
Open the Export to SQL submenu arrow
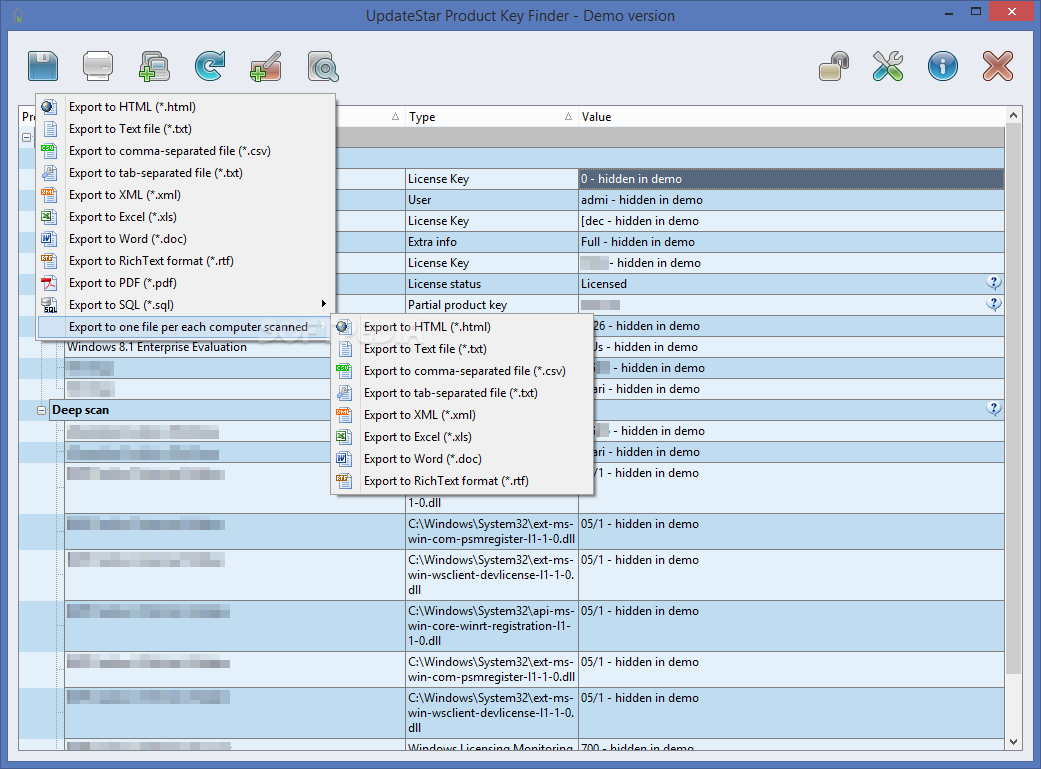(x=324, y=304)
